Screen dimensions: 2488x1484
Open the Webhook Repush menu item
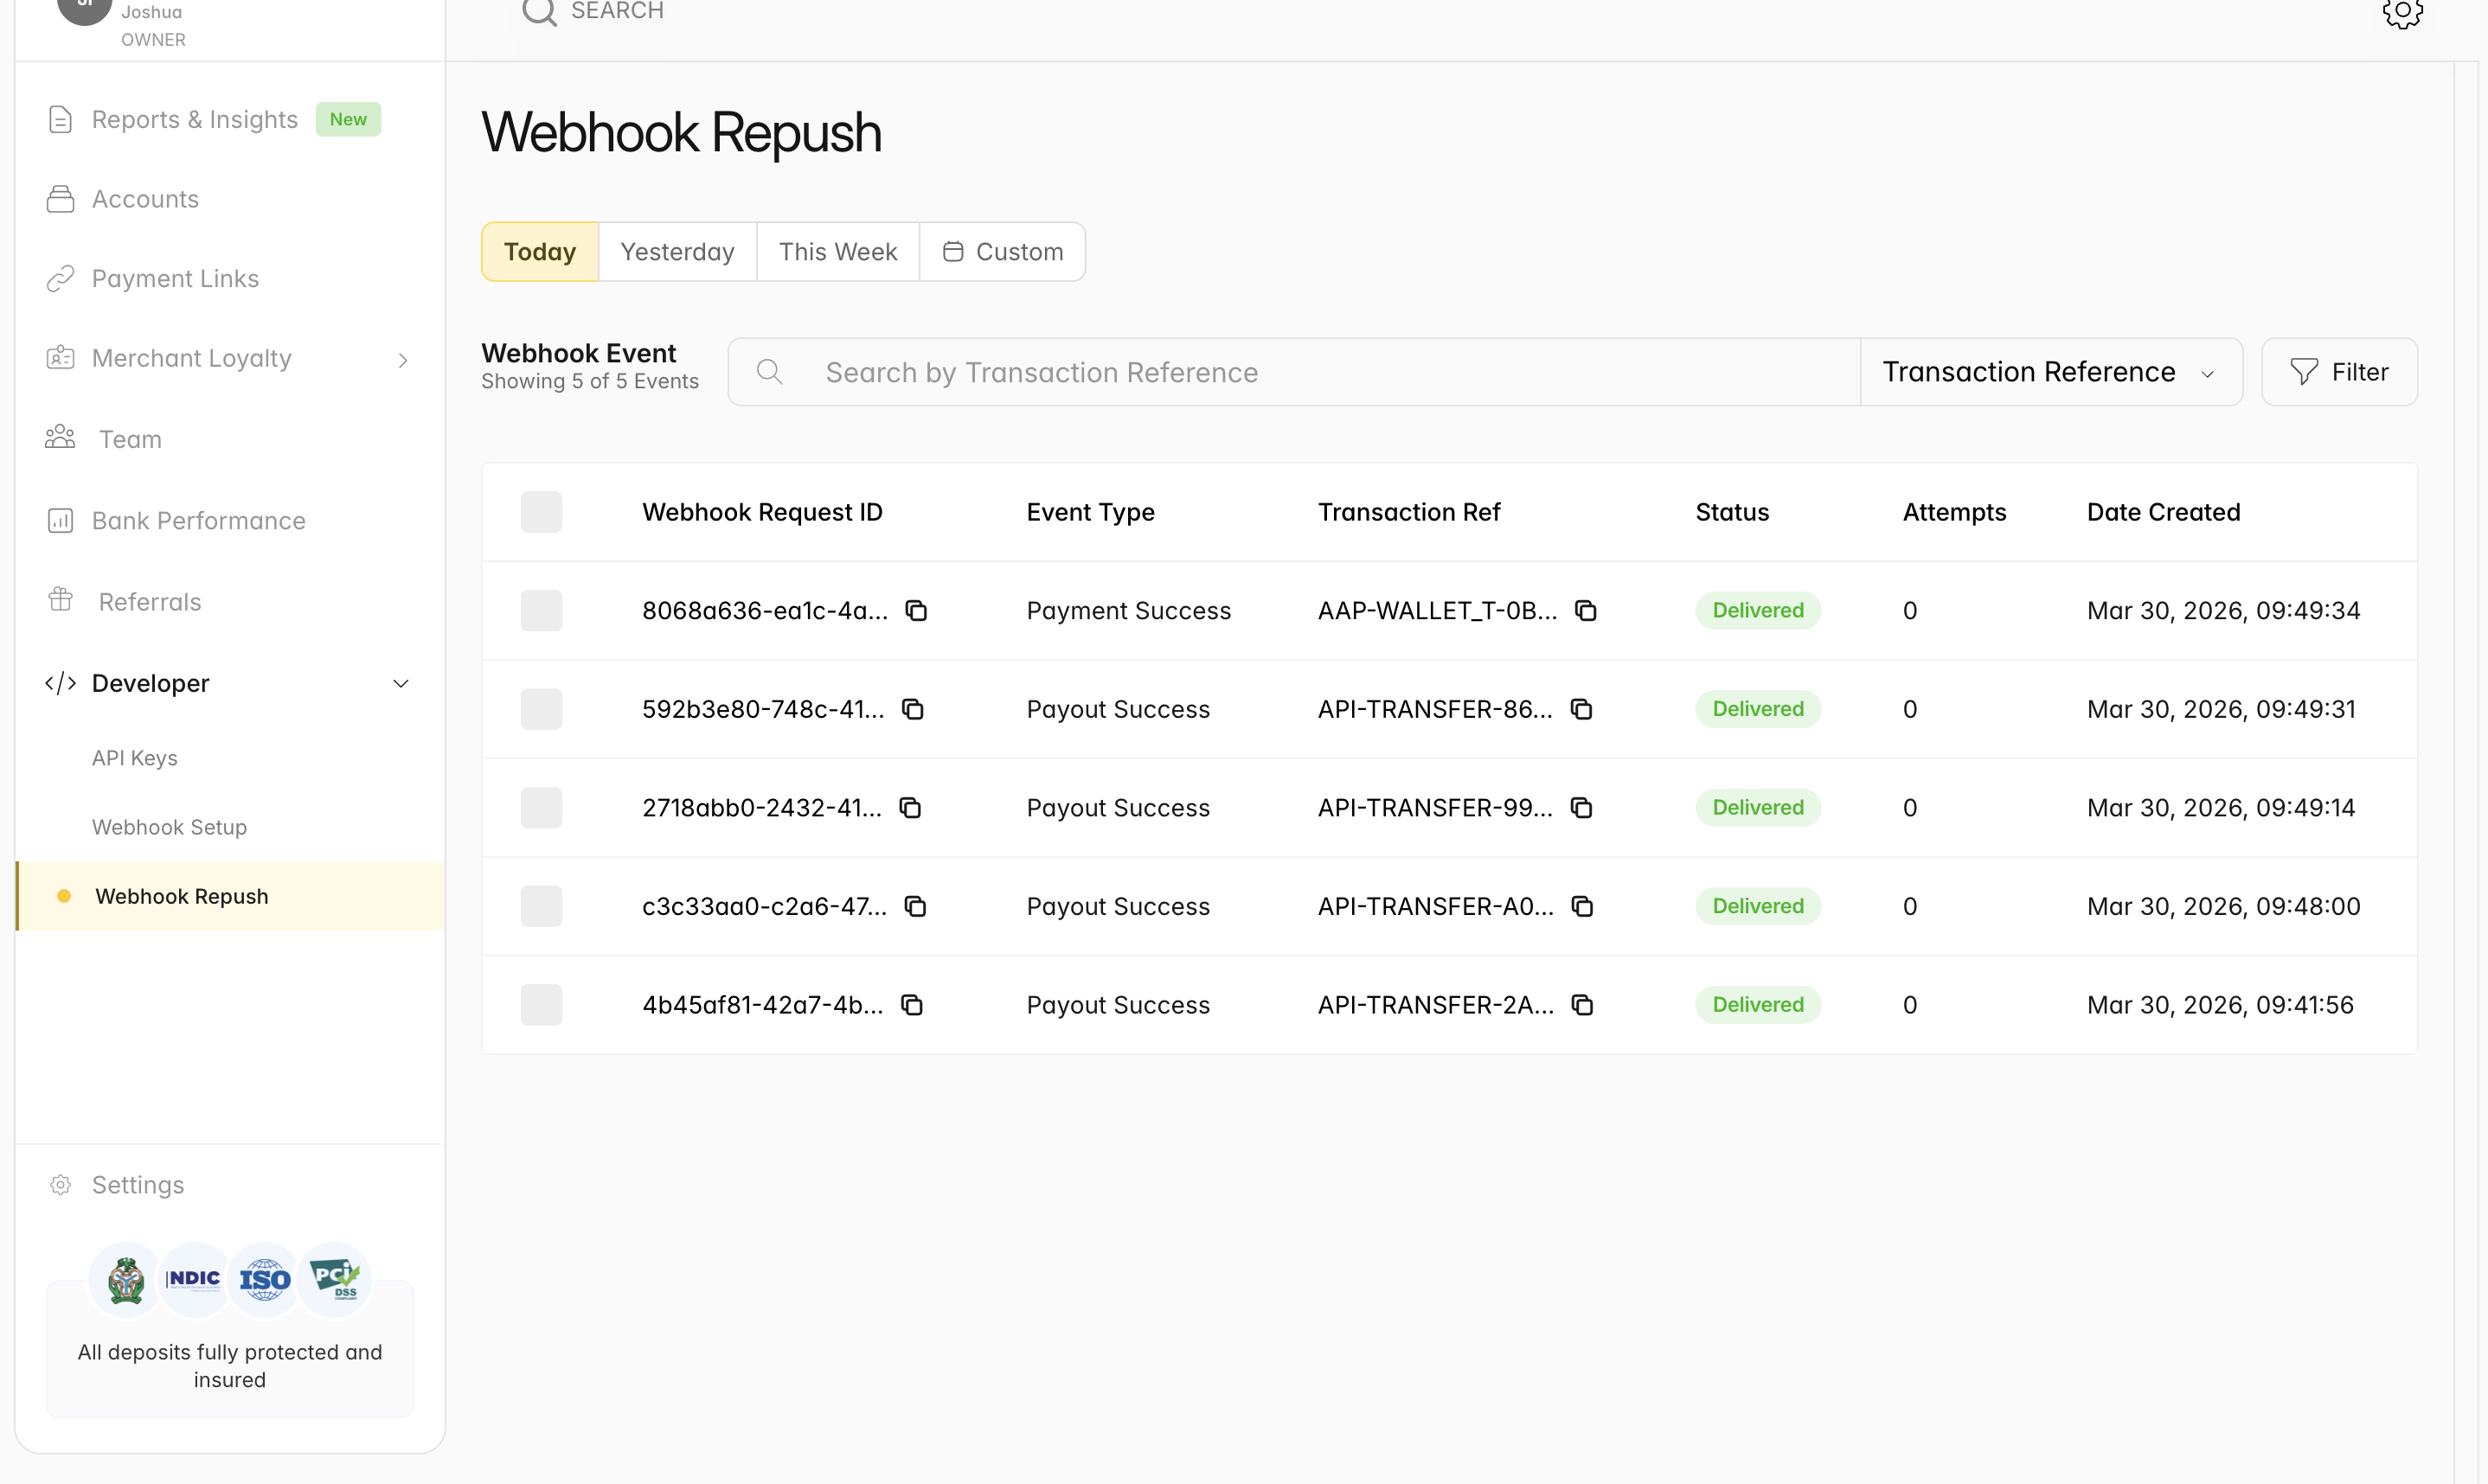(x=230, y=896)
